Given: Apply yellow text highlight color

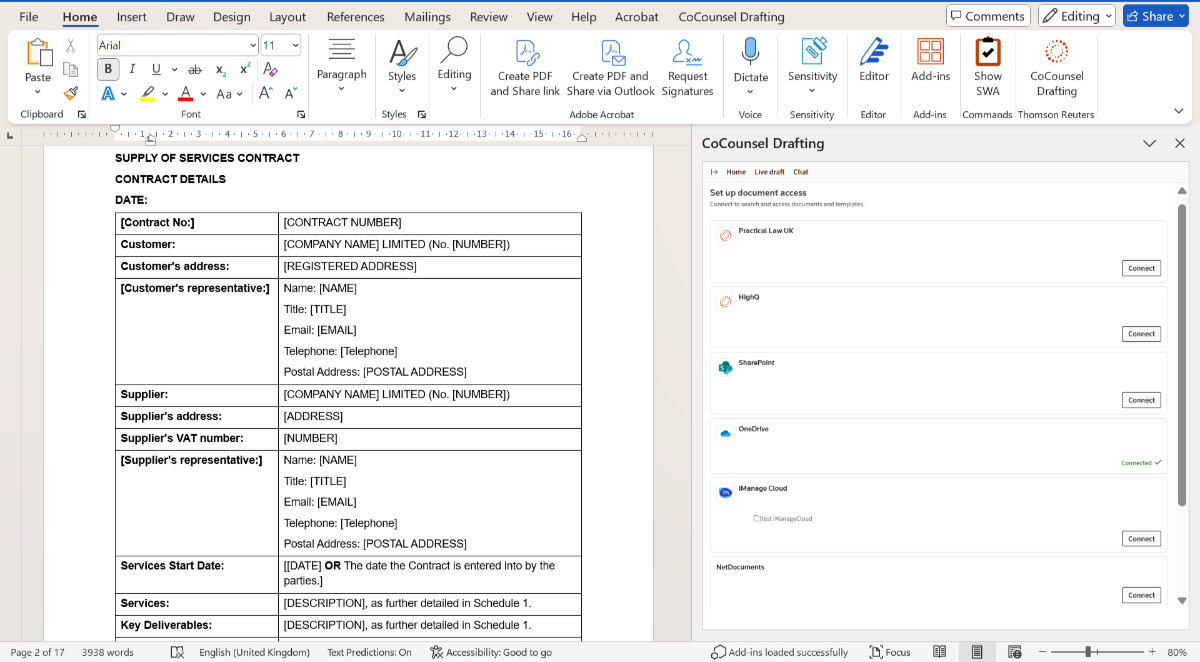Looking at the screenshot, I should (148, 93).
